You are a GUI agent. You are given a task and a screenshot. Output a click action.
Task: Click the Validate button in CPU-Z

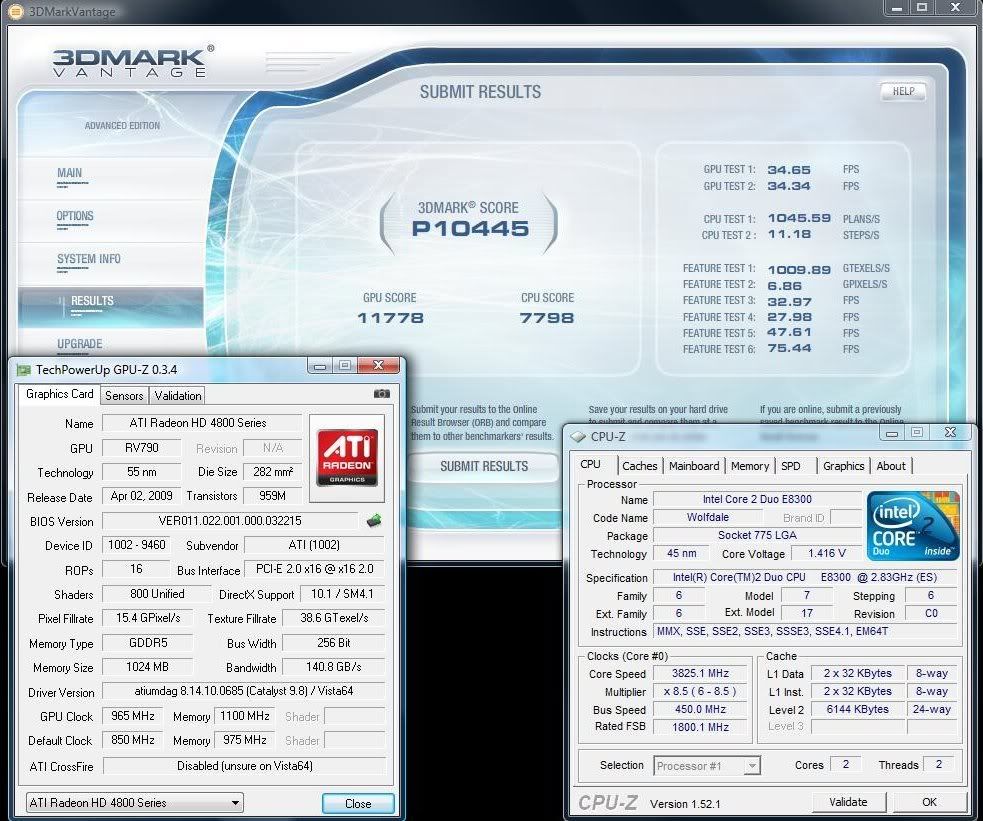(848, 802)
